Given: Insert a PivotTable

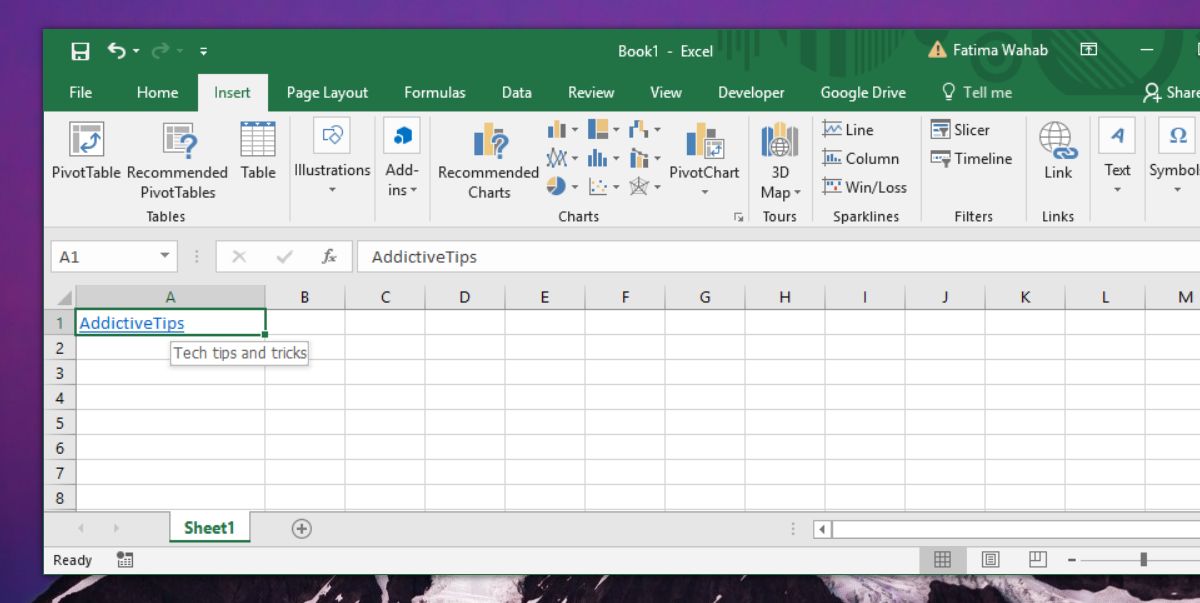Looking at the screenshot, I should [x=86, y=152].
